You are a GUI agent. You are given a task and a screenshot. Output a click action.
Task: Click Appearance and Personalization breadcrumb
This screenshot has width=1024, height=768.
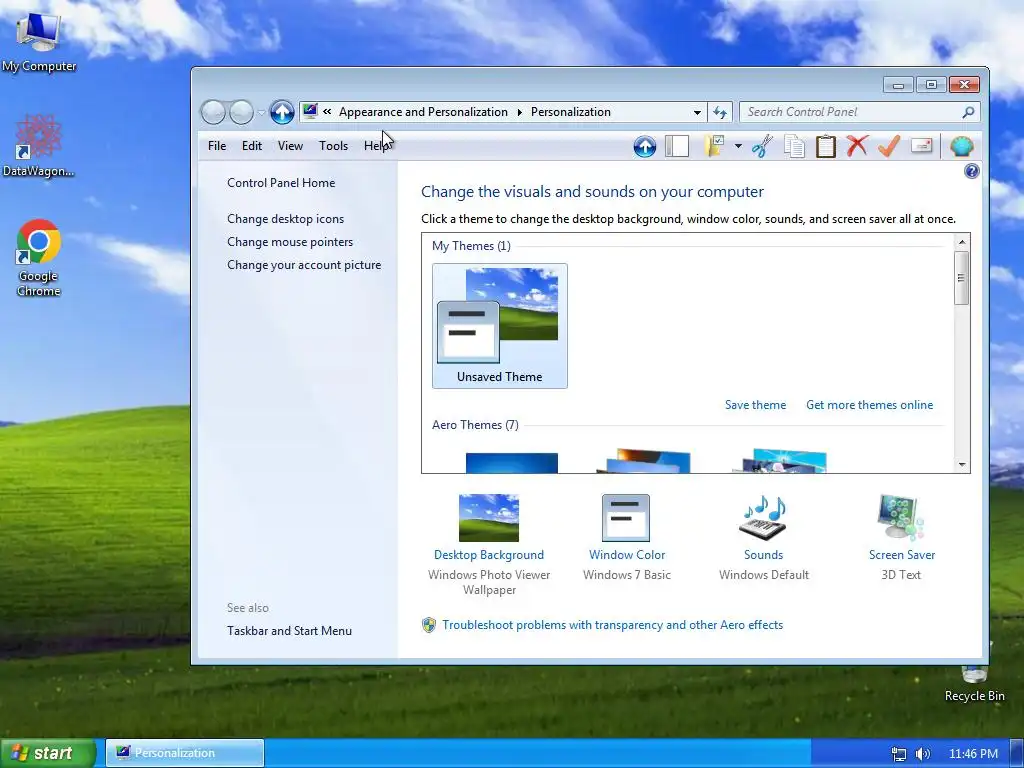[x=423, y=112]
